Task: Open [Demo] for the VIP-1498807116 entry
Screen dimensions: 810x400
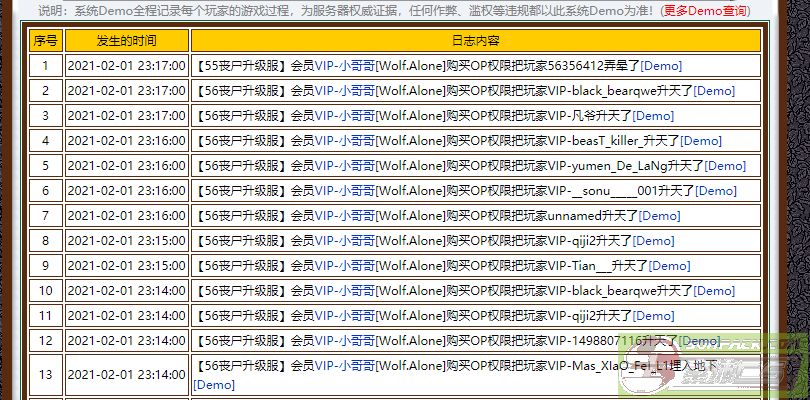Action: click(x=699, y=341)
